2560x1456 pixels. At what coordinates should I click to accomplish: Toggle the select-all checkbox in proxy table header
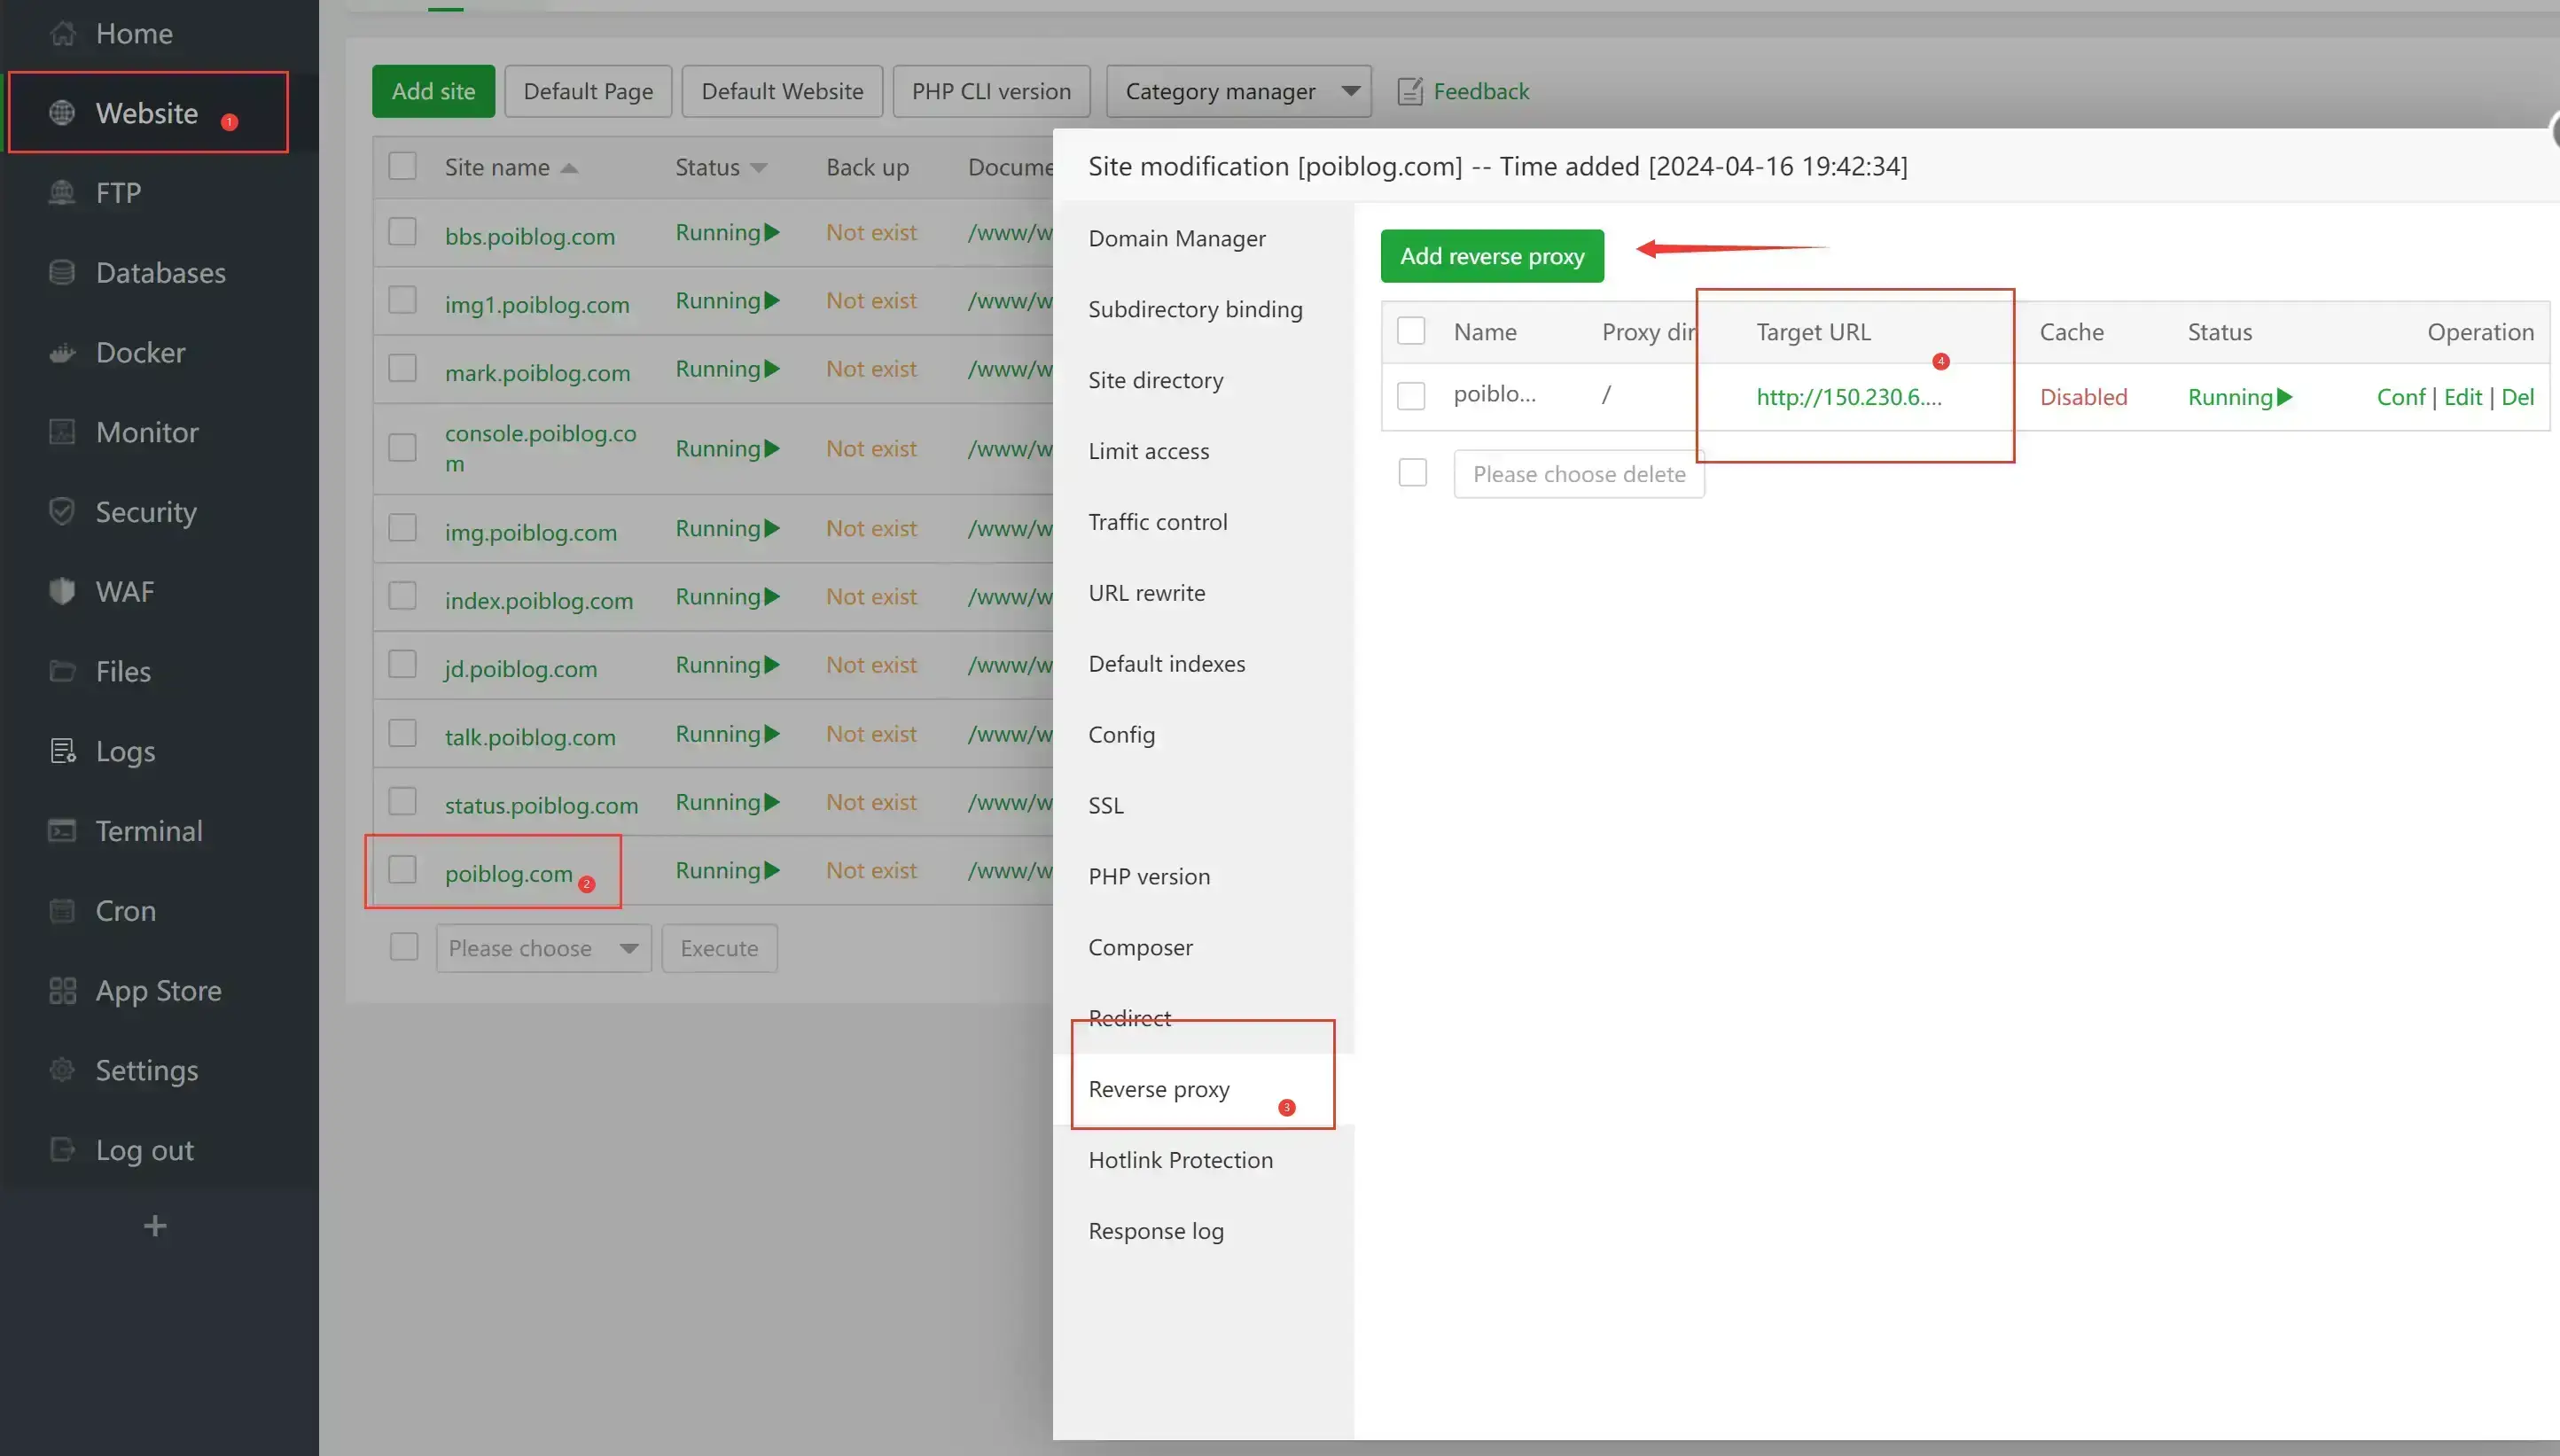[1411, 331]
